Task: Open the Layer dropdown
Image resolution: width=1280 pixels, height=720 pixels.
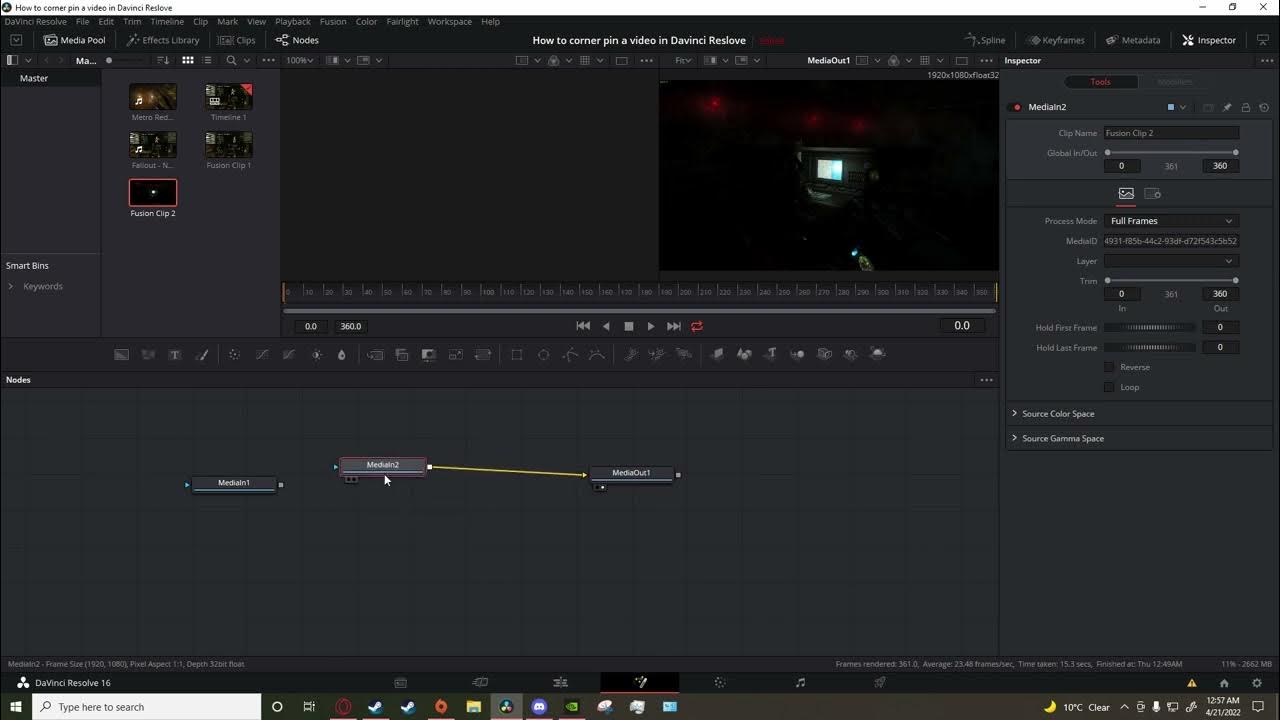Action: (x=1171, y=261)
